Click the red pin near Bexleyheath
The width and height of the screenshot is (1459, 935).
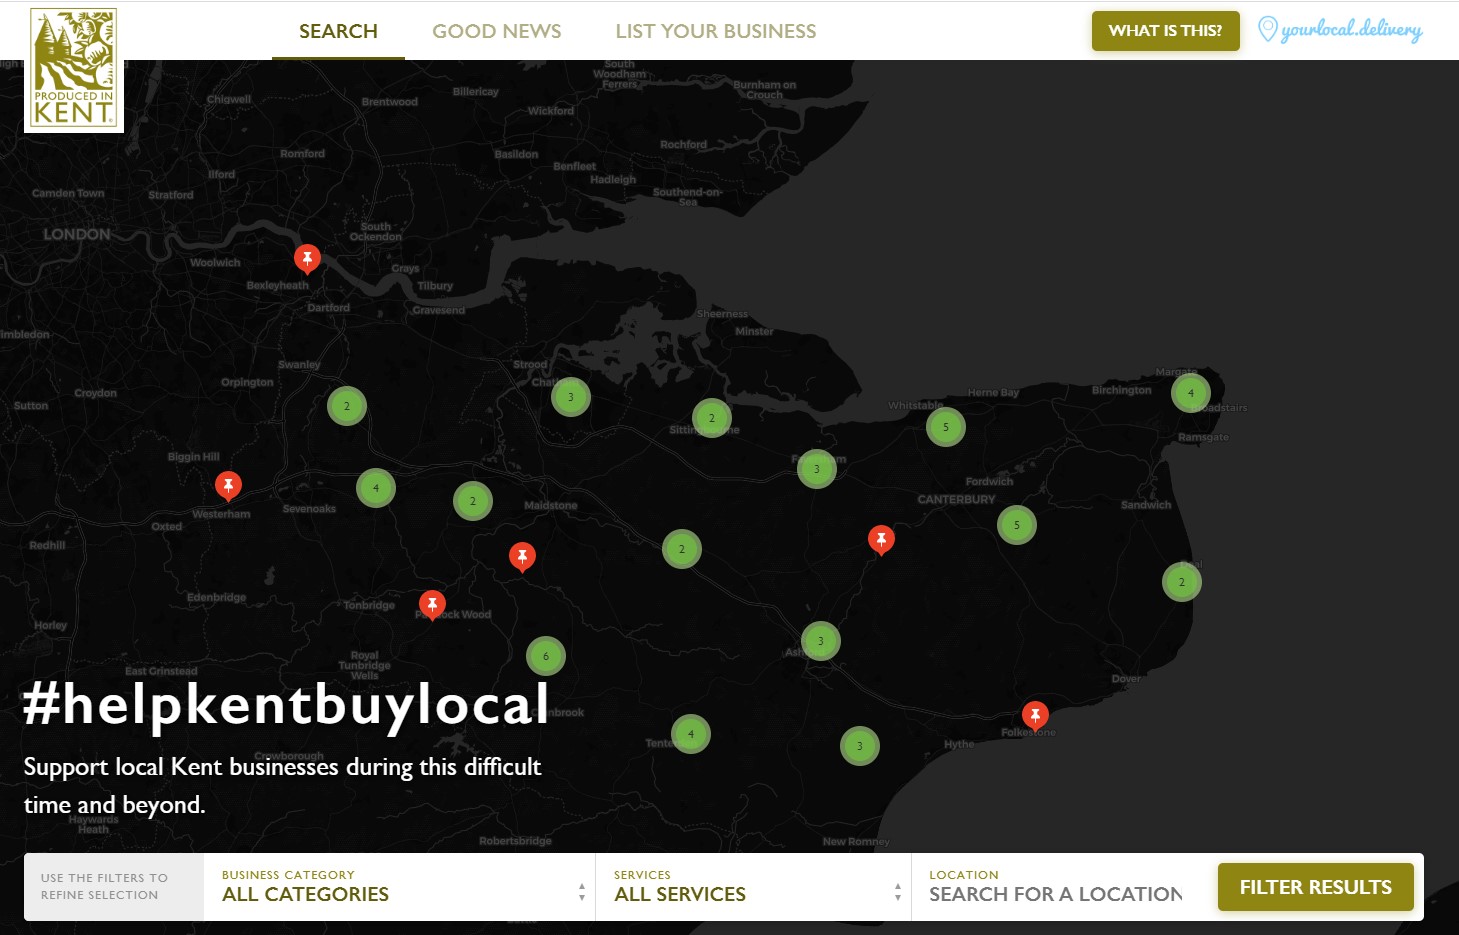pyautogui.click(x=307, y=258)
